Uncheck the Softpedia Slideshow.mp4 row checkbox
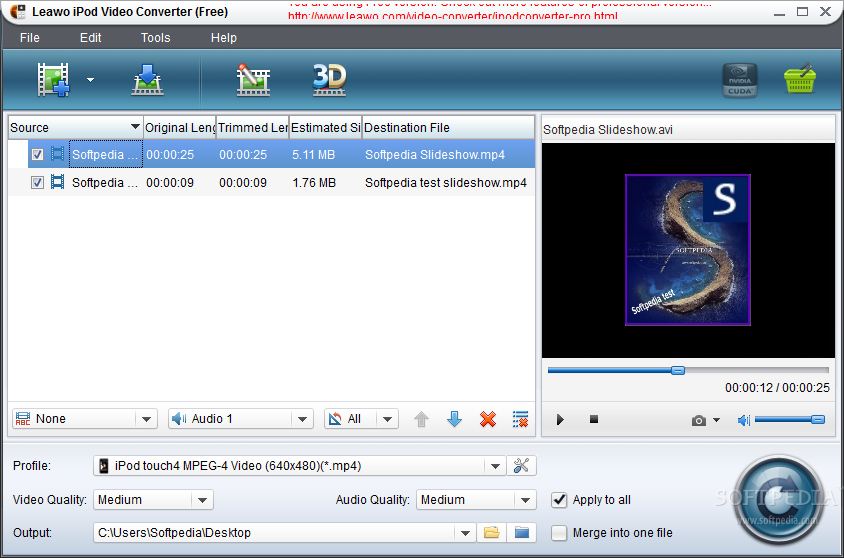The height and width of the screenshot is (558, 844). (x=37, y=154)
